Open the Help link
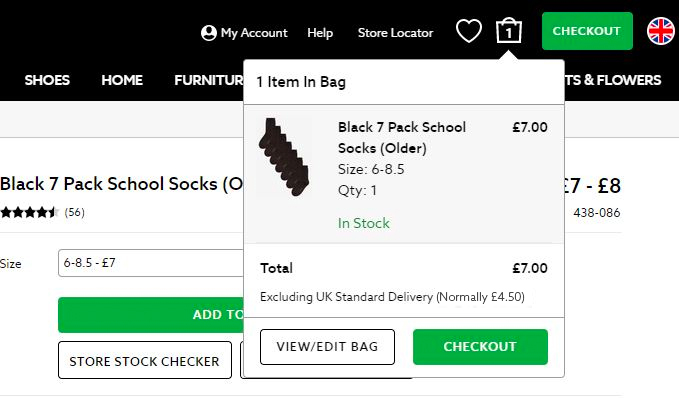The height and width of the screenshot is (398, 679). 320,33
